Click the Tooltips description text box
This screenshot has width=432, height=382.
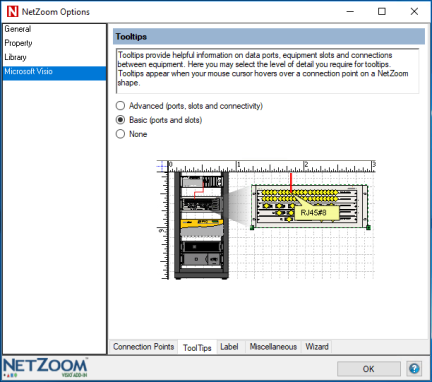tap(267, 71)
